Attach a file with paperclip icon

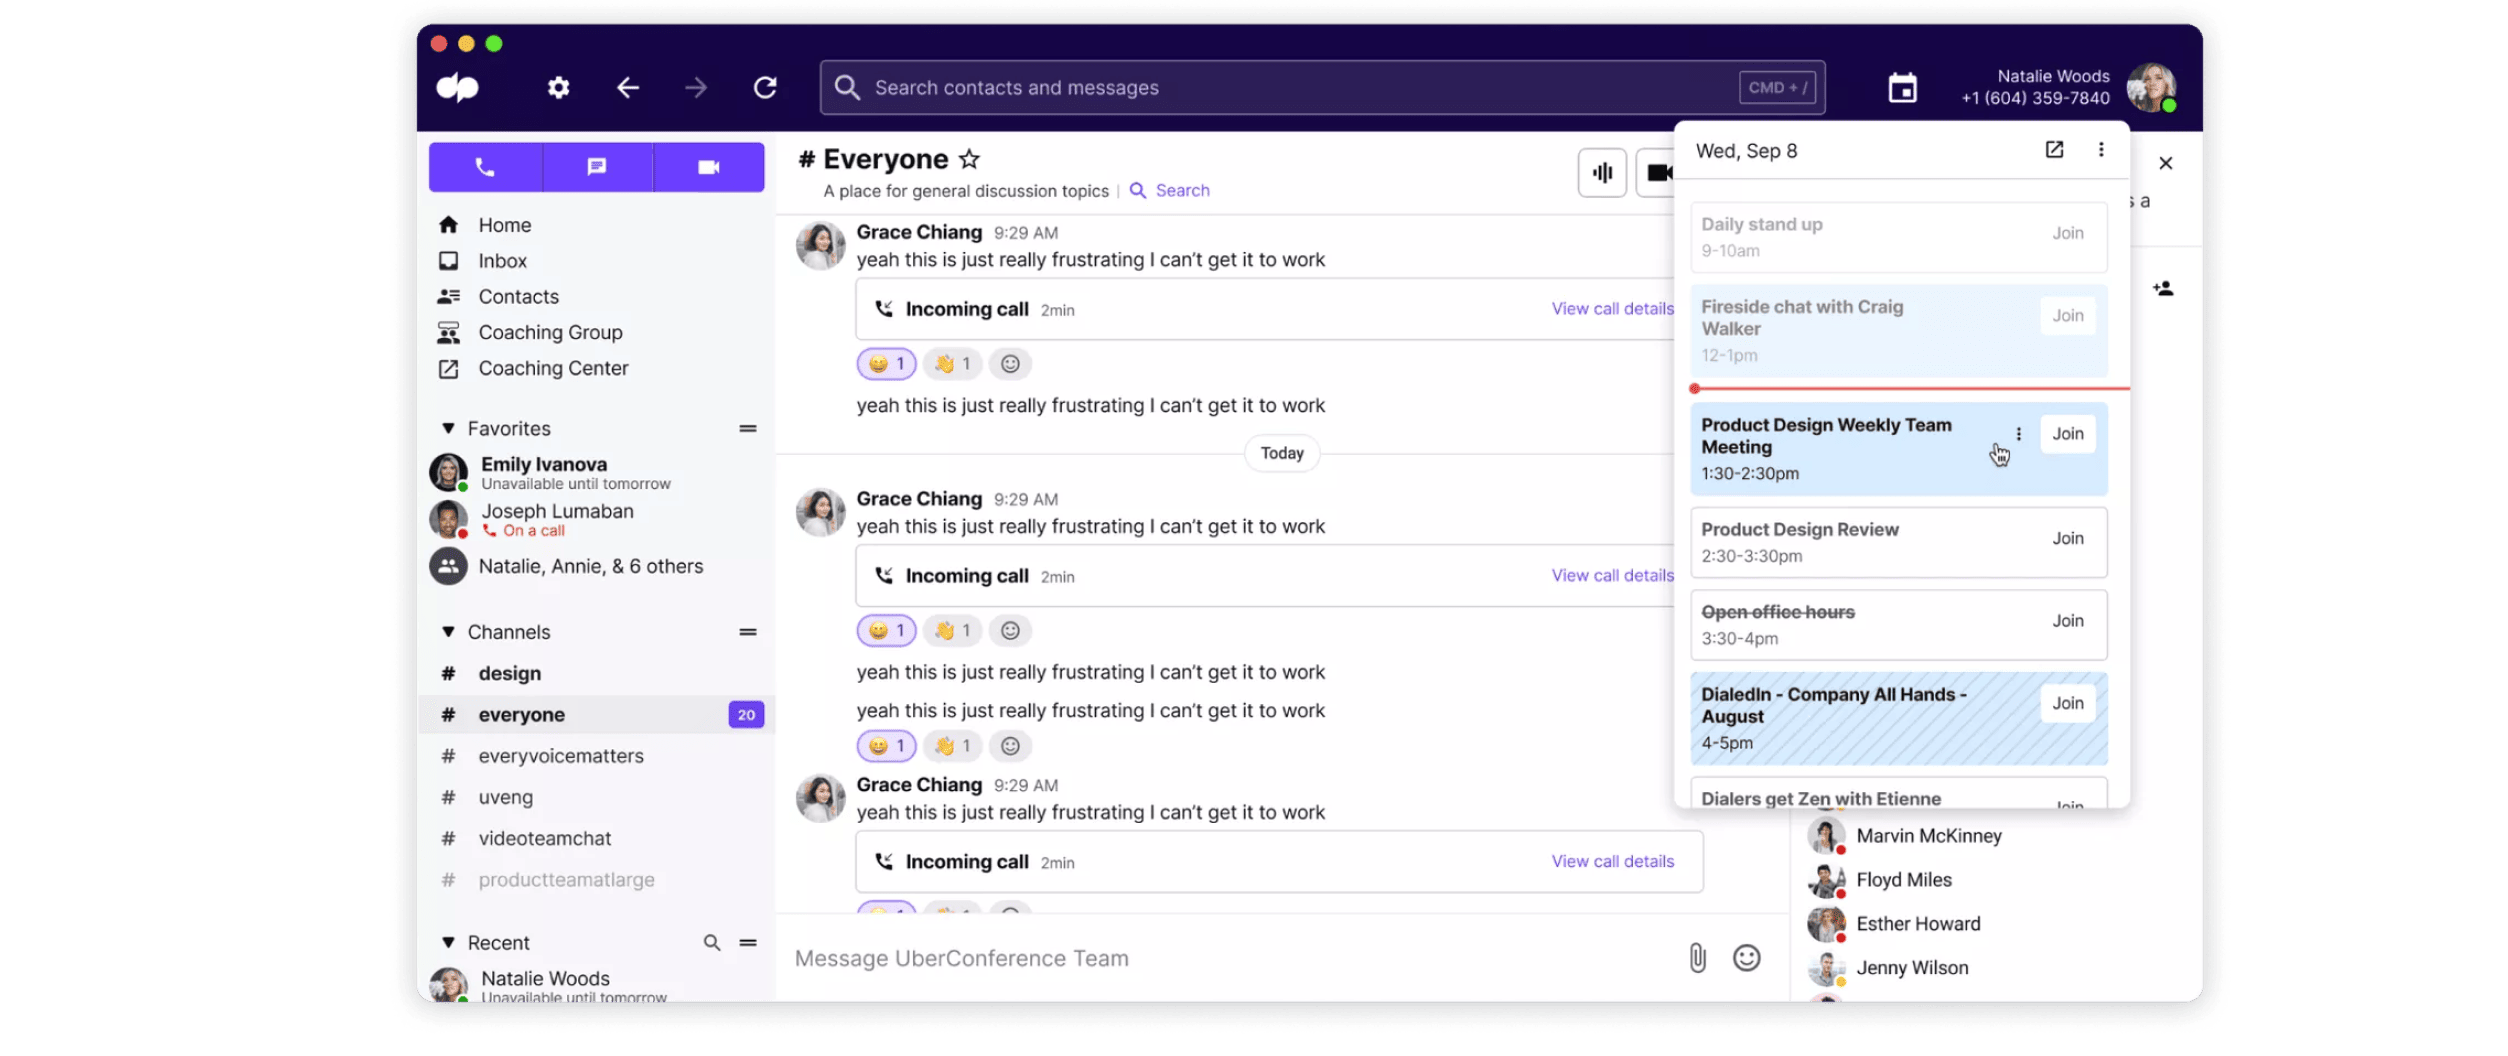tap(1697, 959)
